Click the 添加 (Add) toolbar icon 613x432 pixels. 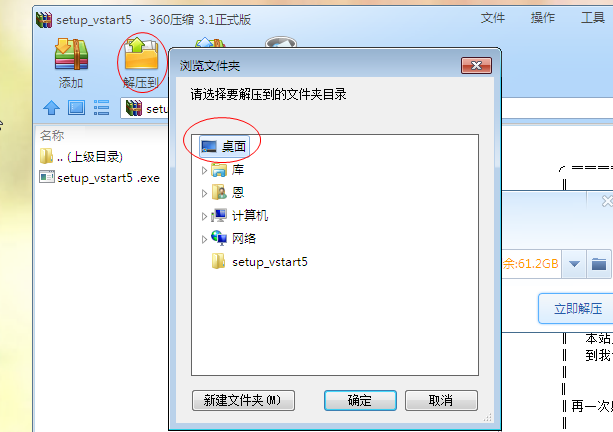(71, 63)
